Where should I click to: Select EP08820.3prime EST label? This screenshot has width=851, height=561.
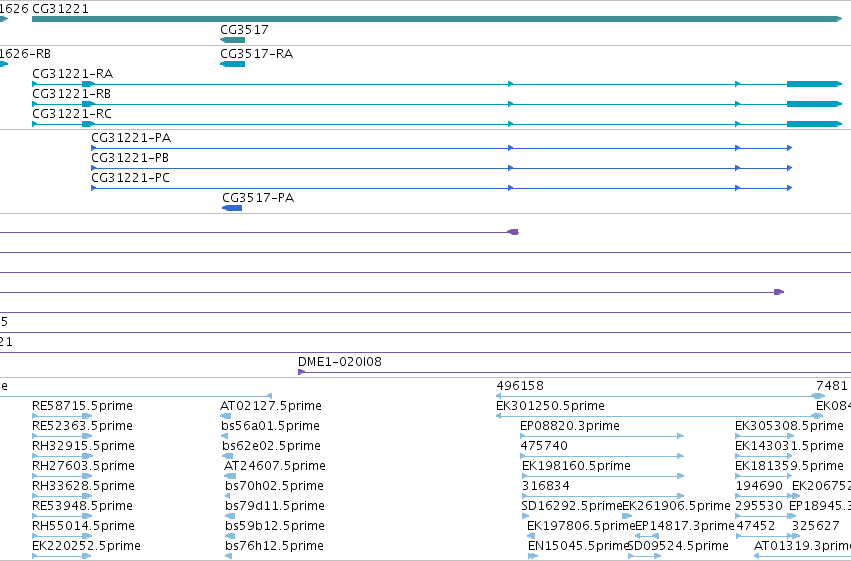(x=570, y=426)
